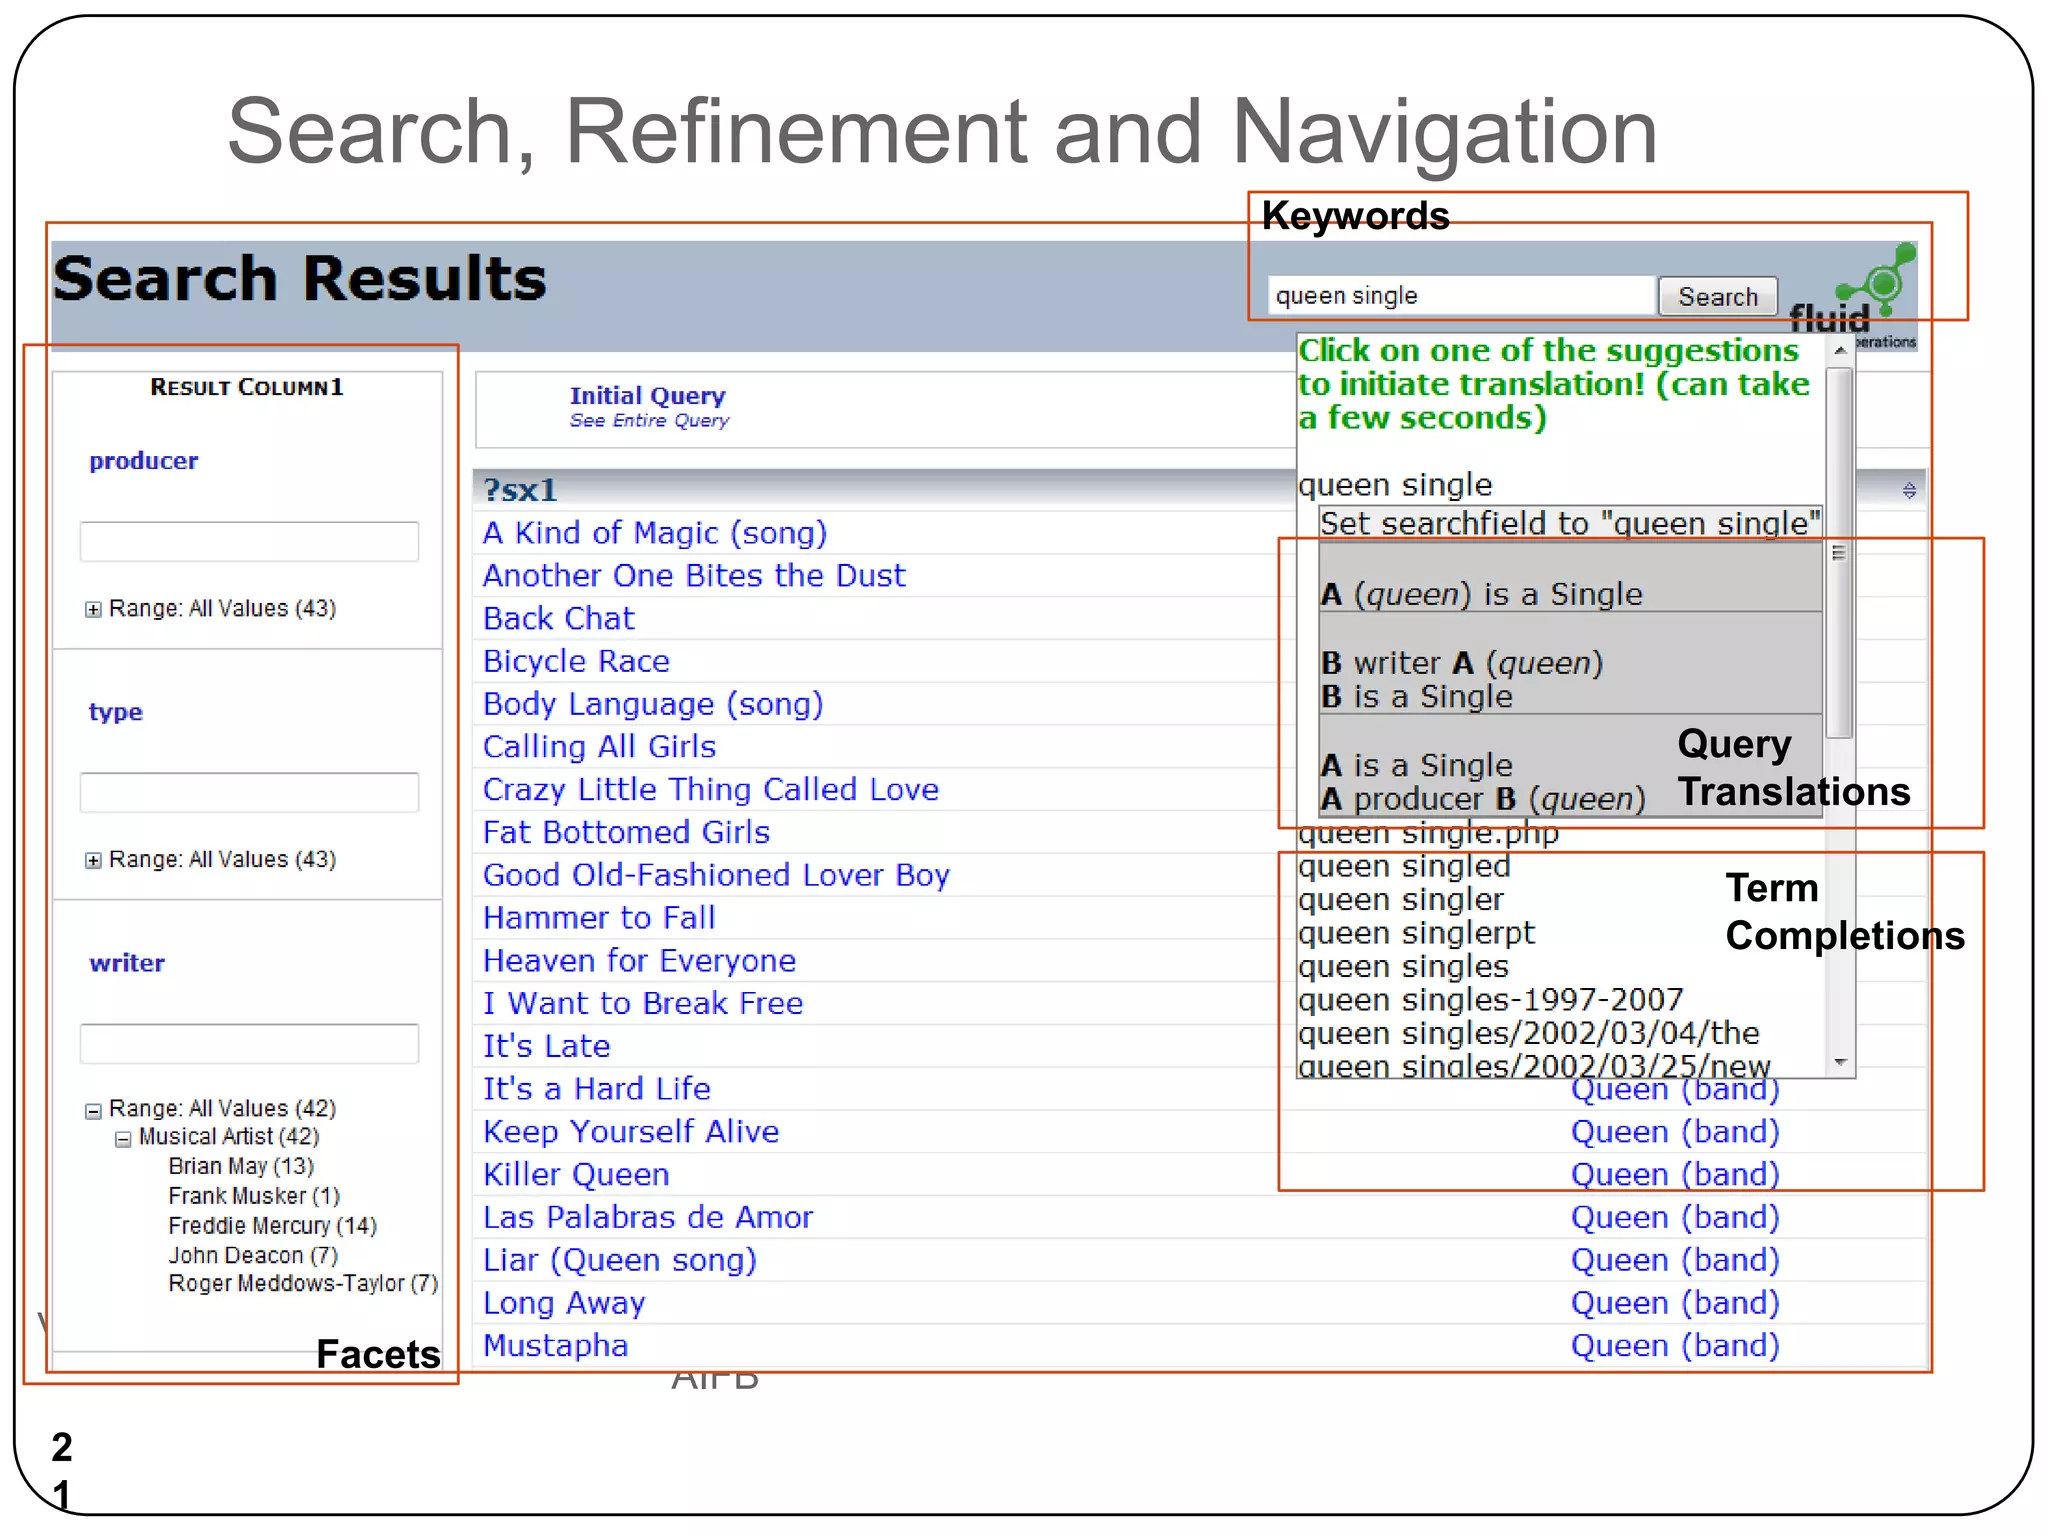Viewport: 2048px width, 1536px height.
Task: Open the producer facet heading
Action: click(143, 461)
